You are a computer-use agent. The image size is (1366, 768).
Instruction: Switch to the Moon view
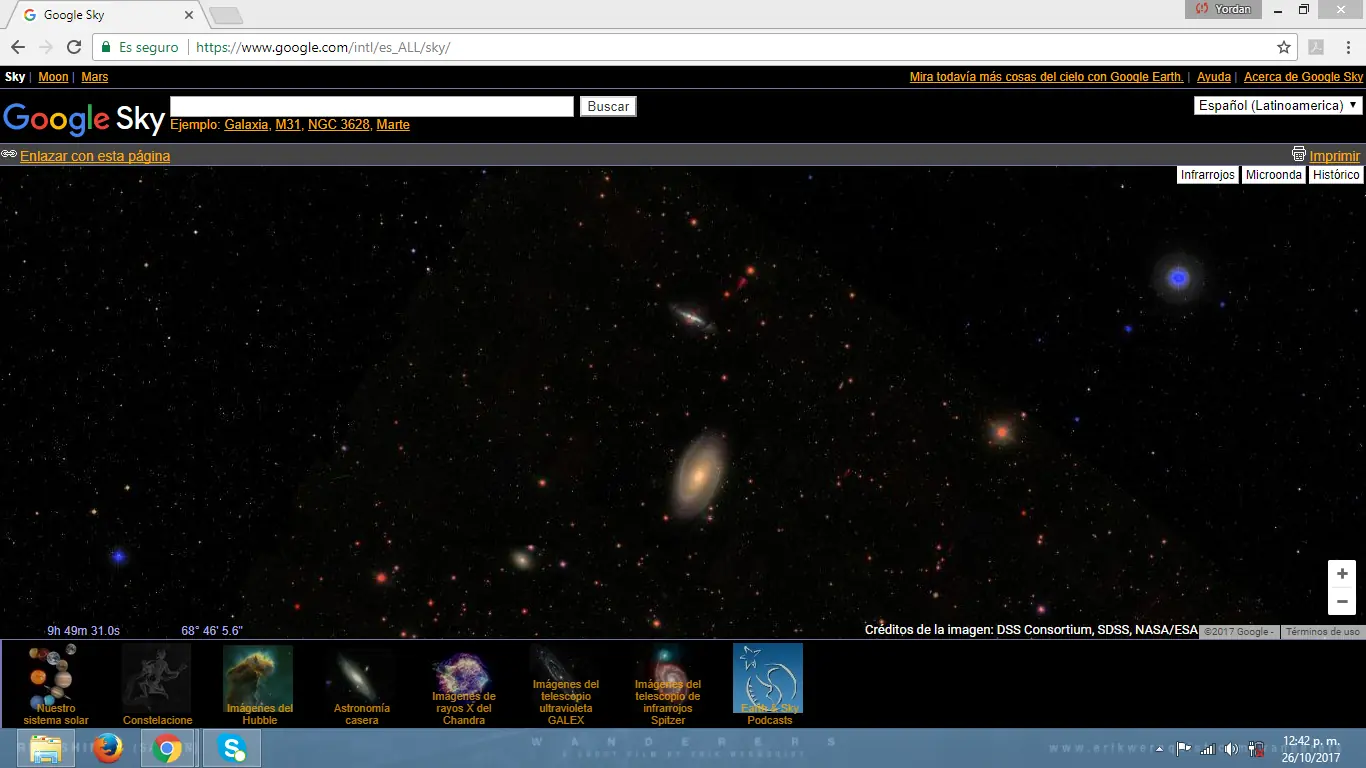click(x=54, y=77)
